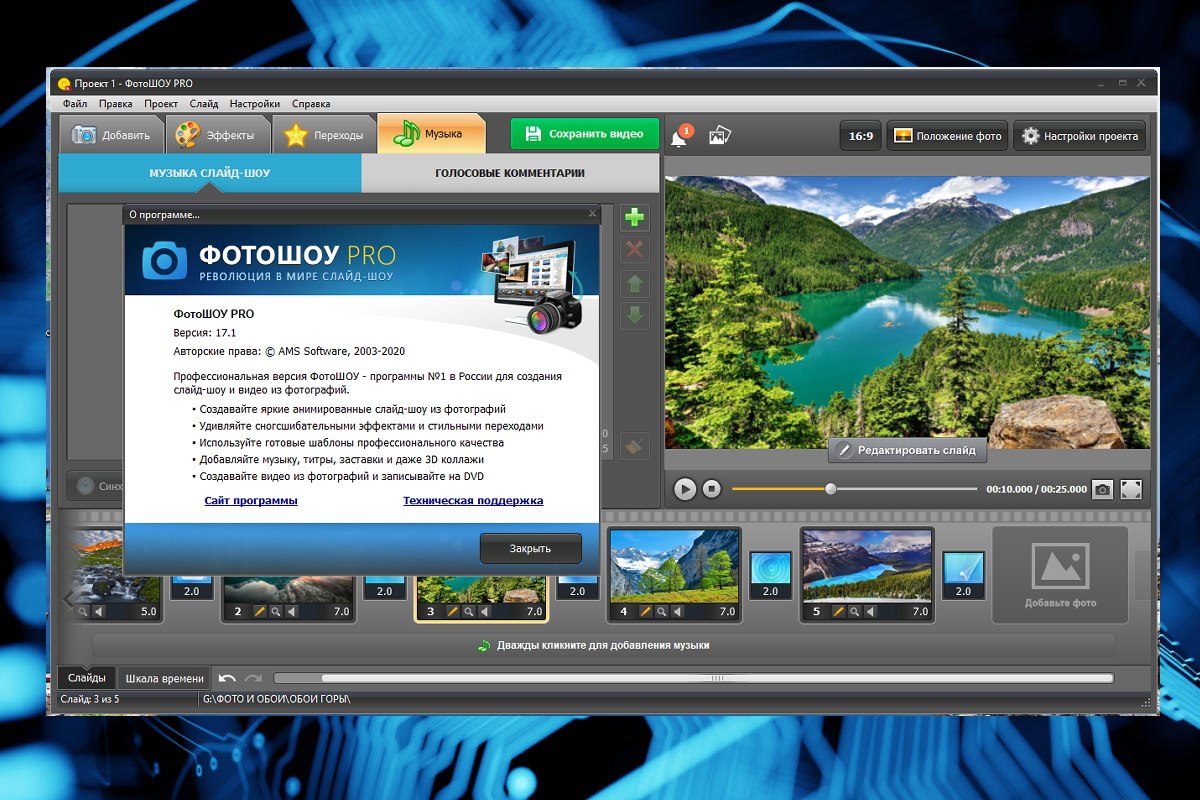Open the Правка menu
Image resolution: width=1200 pixels, height=800 pixels.
coord(116,104)
